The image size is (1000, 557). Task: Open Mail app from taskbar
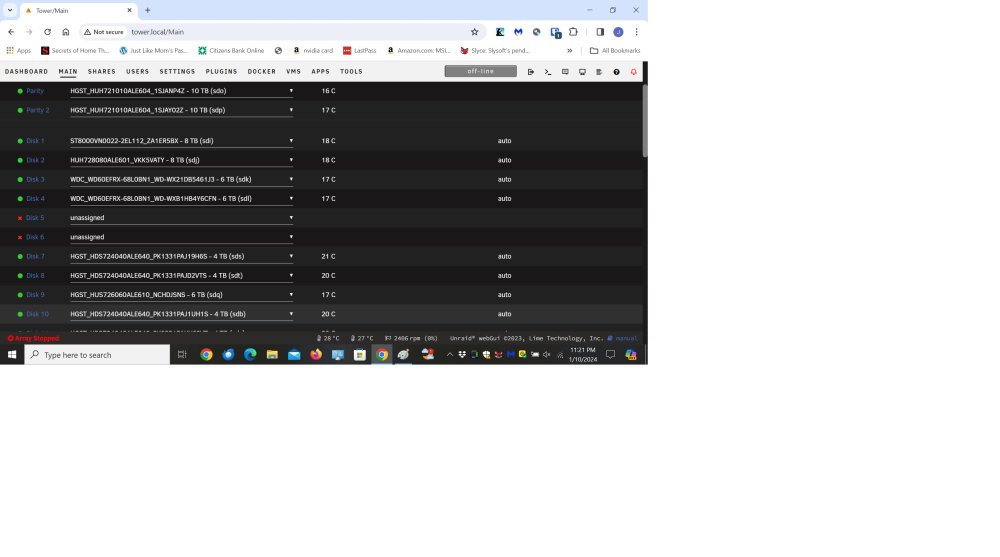point(294,355)
